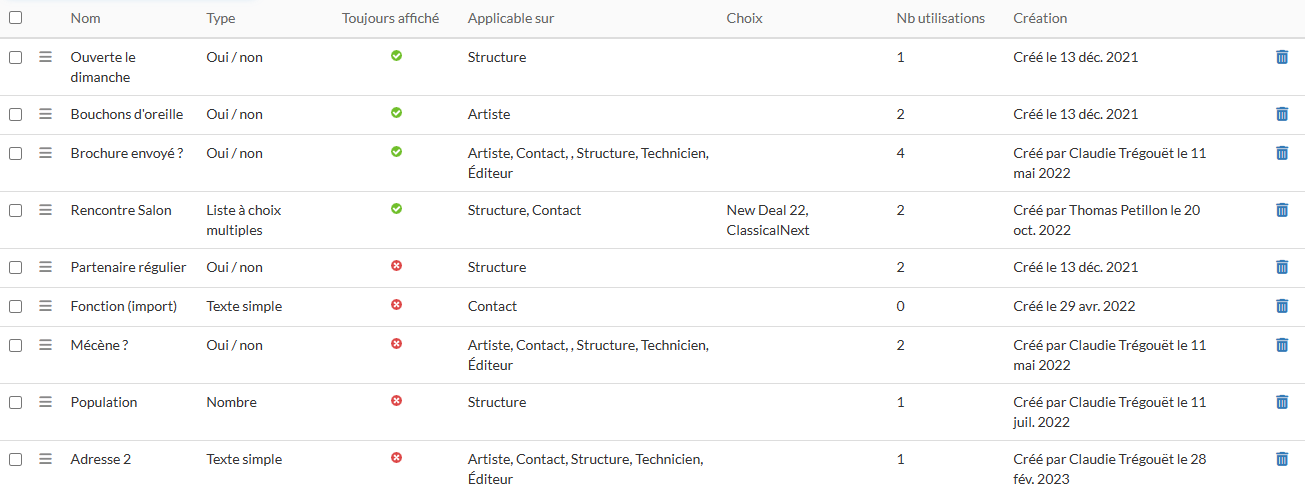
Task: Click the reorder handle for Partenaire régulier
Action: (45, 267)
